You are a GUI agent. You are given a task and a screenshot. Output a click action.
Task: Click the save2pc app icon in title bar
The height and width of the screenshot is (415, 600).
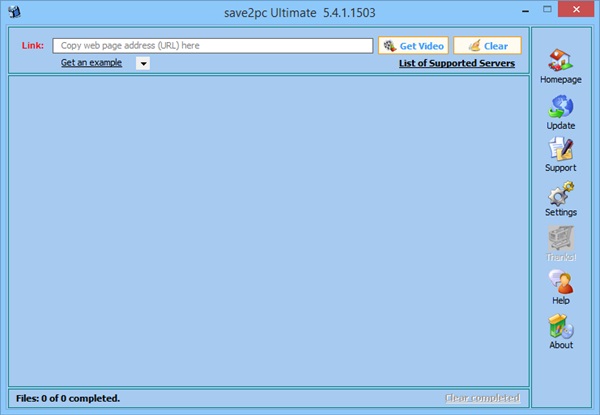[15, 12]
